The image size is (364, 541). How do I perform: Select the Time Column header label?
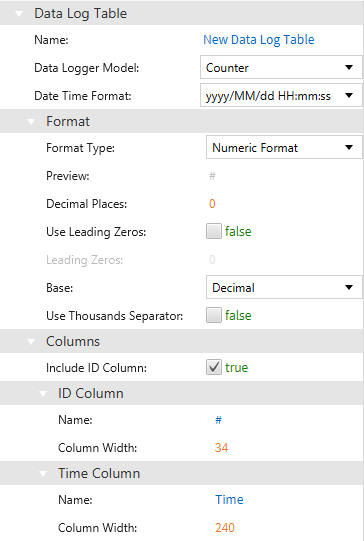pyautogui.click(x=99, y=473)
